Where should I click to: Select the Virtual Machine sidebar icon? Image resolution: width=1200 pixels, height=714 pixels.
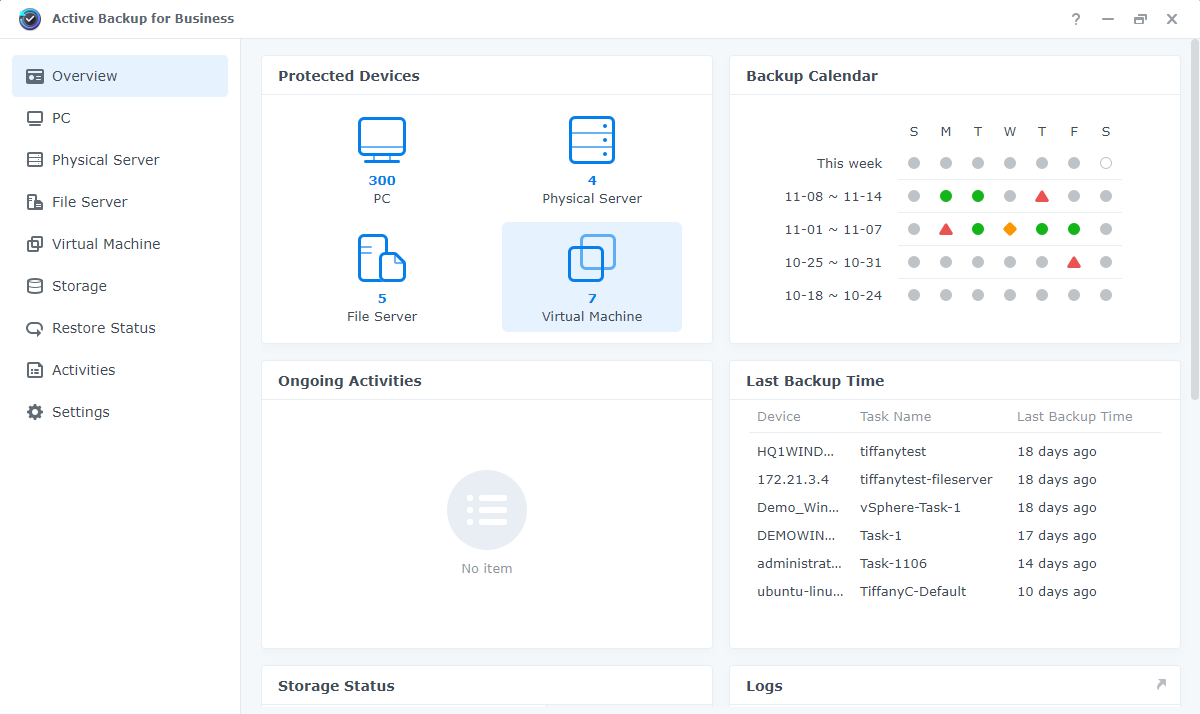(33, 243)
